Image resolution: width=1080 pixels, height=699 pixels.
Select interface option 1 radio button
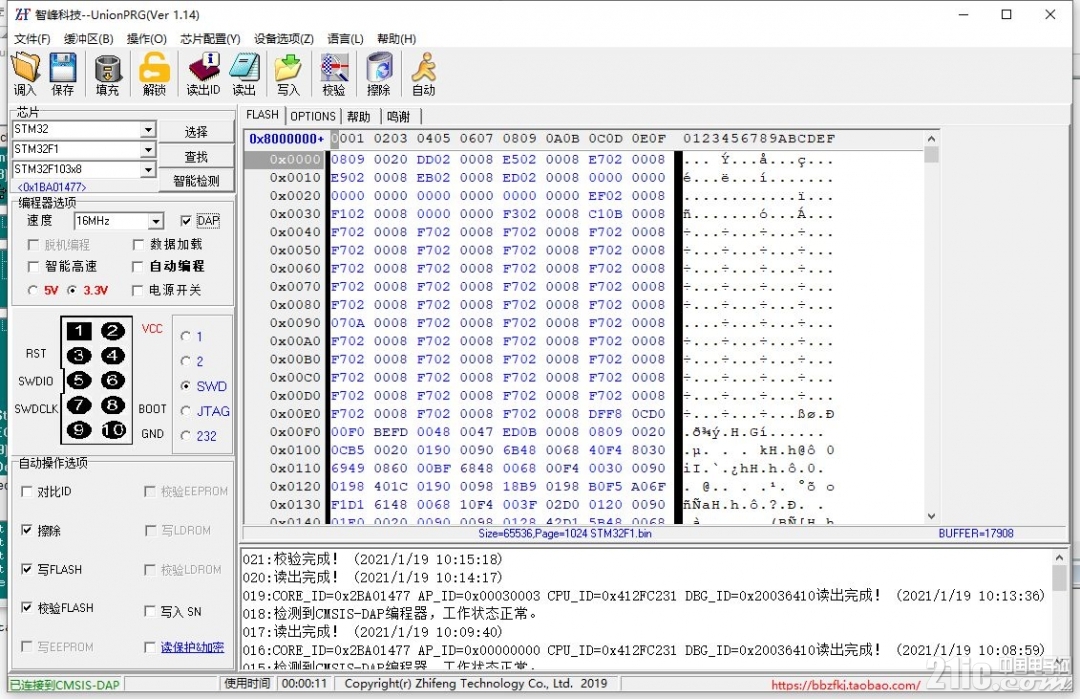click(x=185, y=337)
